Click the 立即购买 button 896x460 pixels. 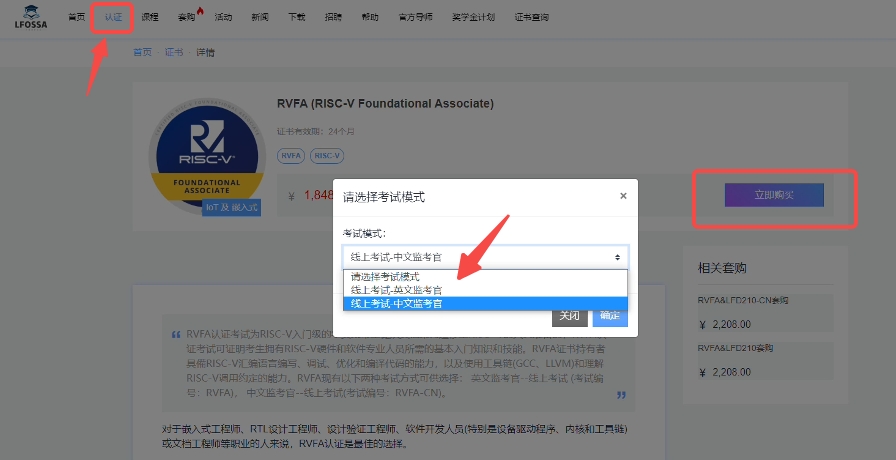[x=774, y=195]
